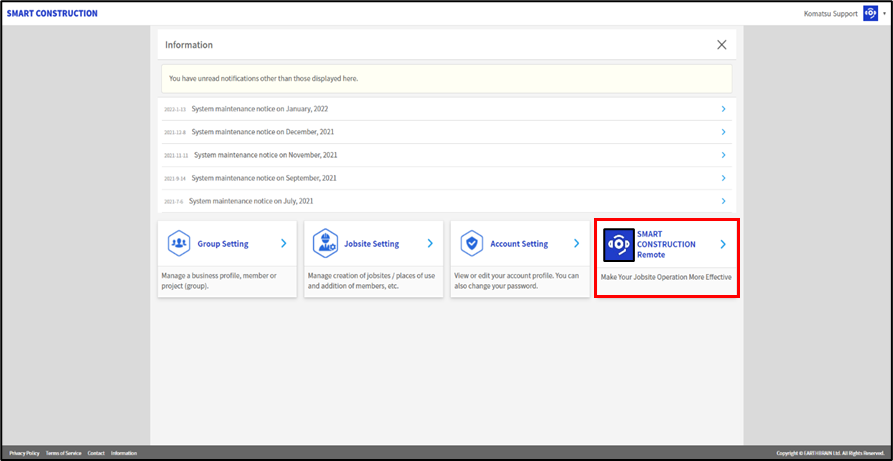Open the SMART CONSTRUCTION Remote headset icon
Screen dimensions: 893x461
coord(618,244)
